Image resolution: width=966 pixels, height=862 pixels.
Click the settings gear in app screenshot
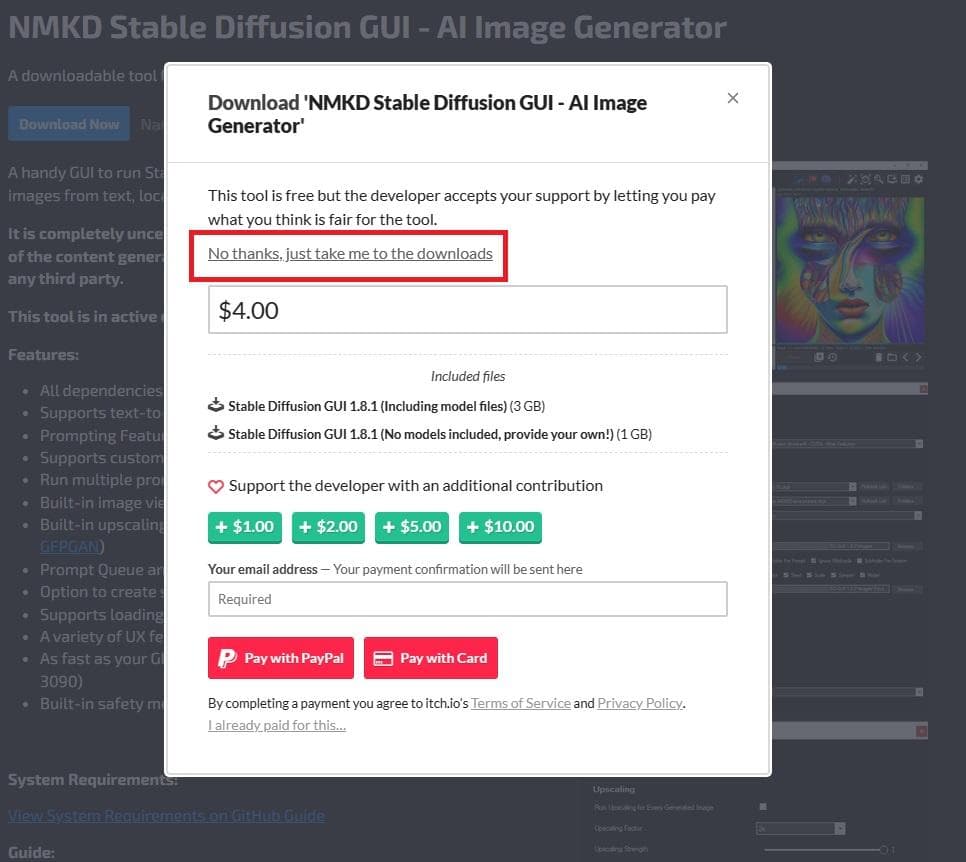pyautogui.click(x=919, y=179)
